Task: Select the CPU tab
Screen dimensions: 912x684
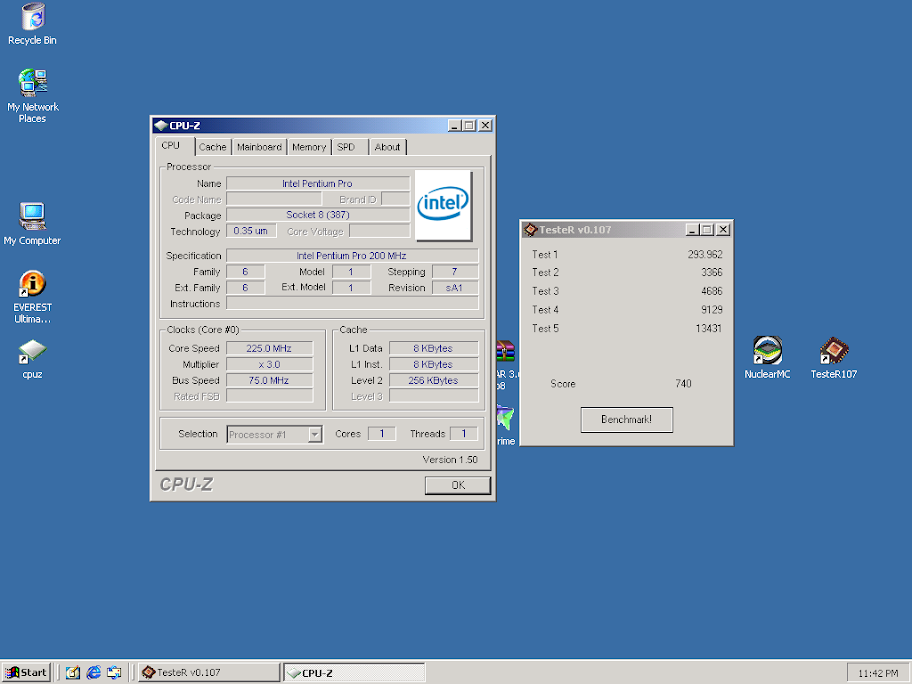Action: pos(172,145)
